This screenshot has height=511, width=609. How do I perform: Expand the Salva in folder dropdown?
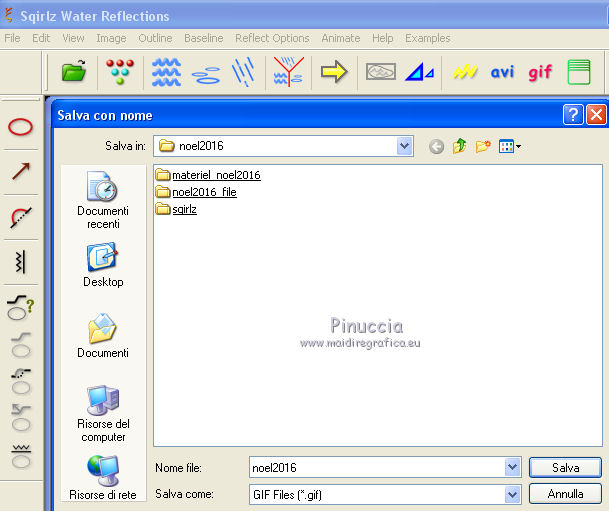click(x=405, y=146)
